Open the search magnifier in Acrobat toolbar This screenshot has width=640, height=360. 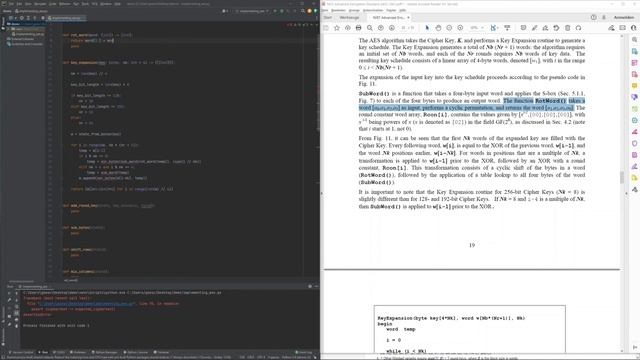point(369,28)
